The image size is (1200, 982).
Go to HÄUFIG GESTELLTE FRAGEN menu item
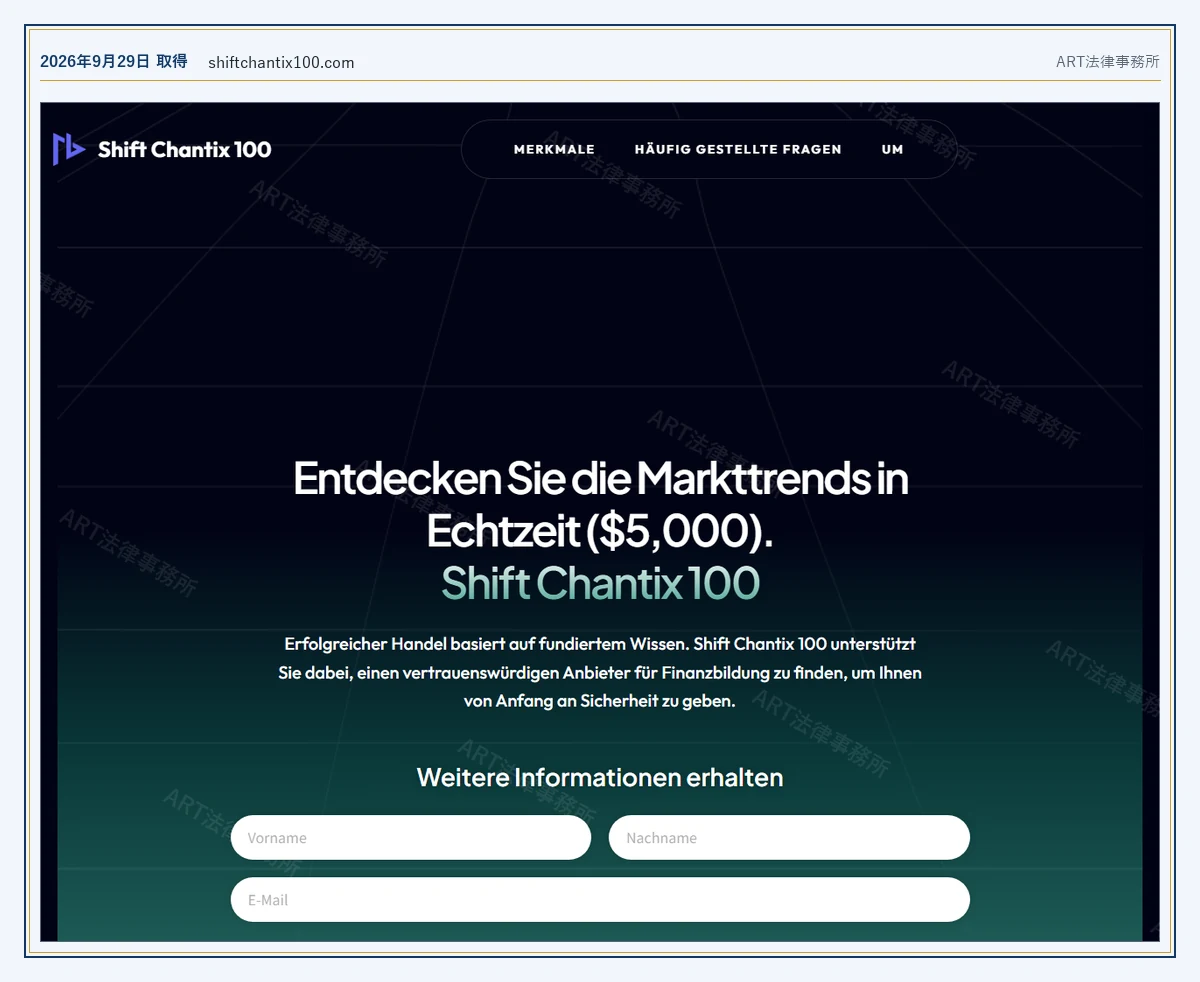(738, 149)
